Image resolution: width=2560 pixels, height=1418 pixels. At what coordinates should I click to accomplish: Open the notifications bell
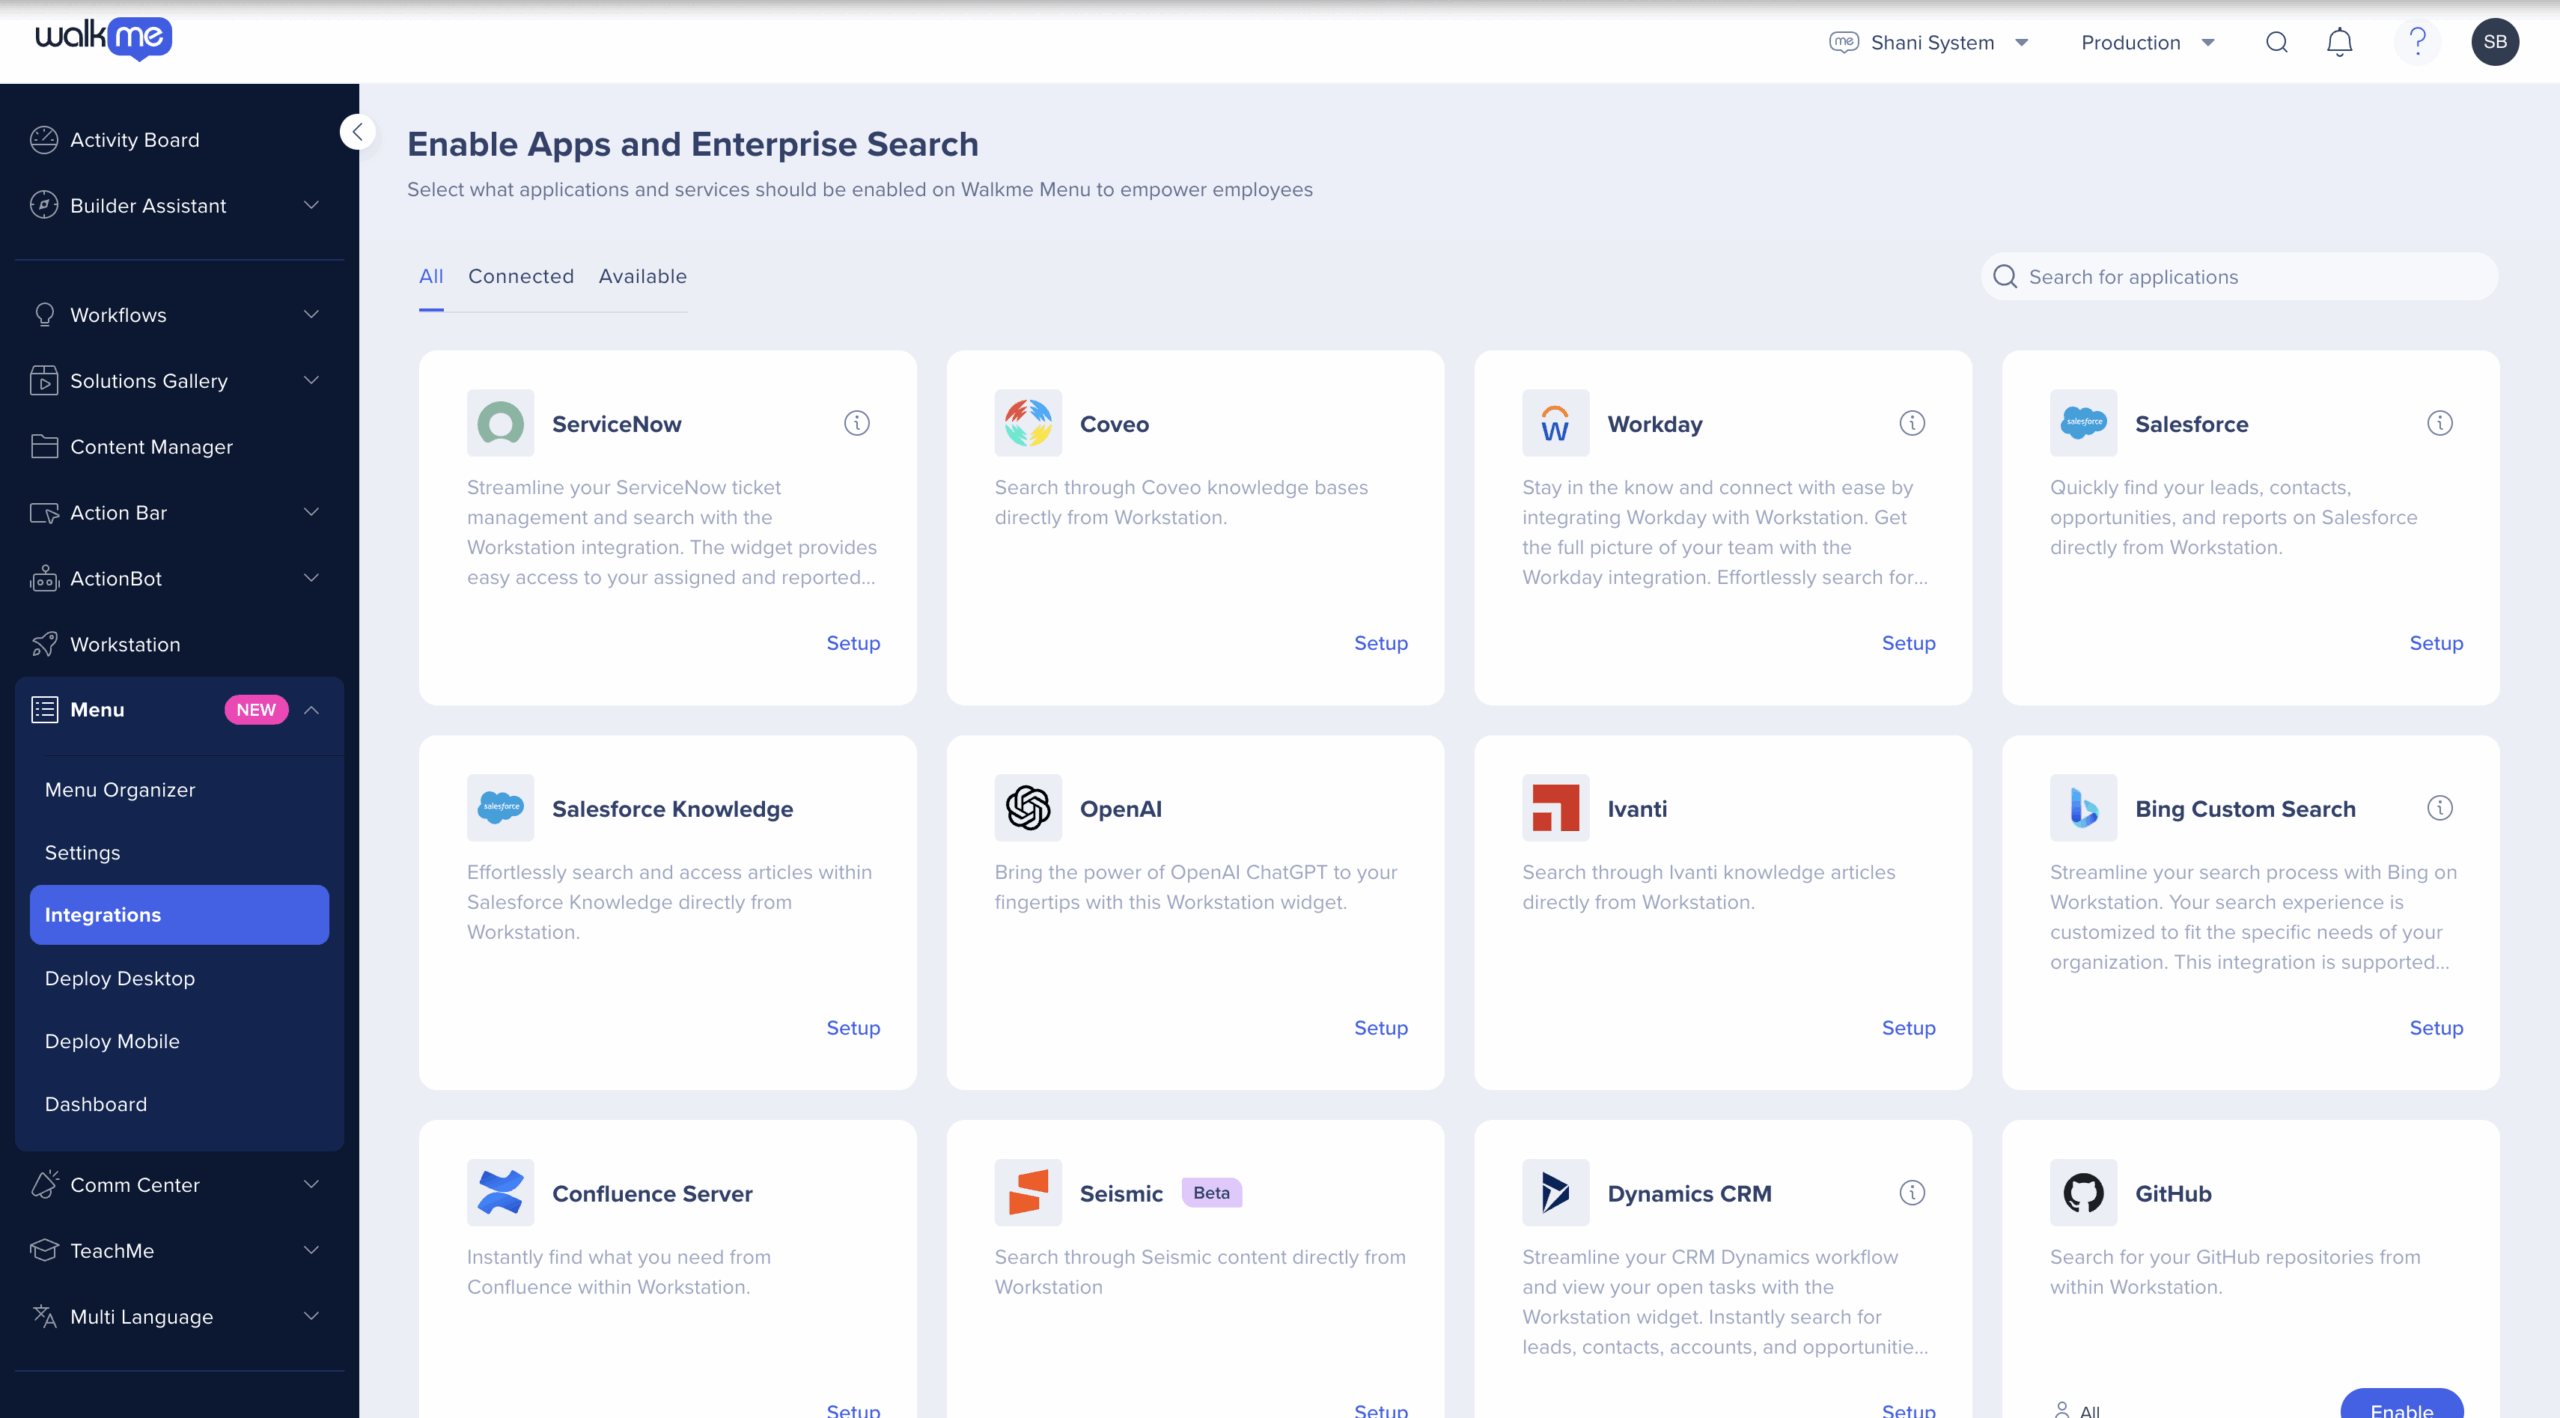(2339, 42)
